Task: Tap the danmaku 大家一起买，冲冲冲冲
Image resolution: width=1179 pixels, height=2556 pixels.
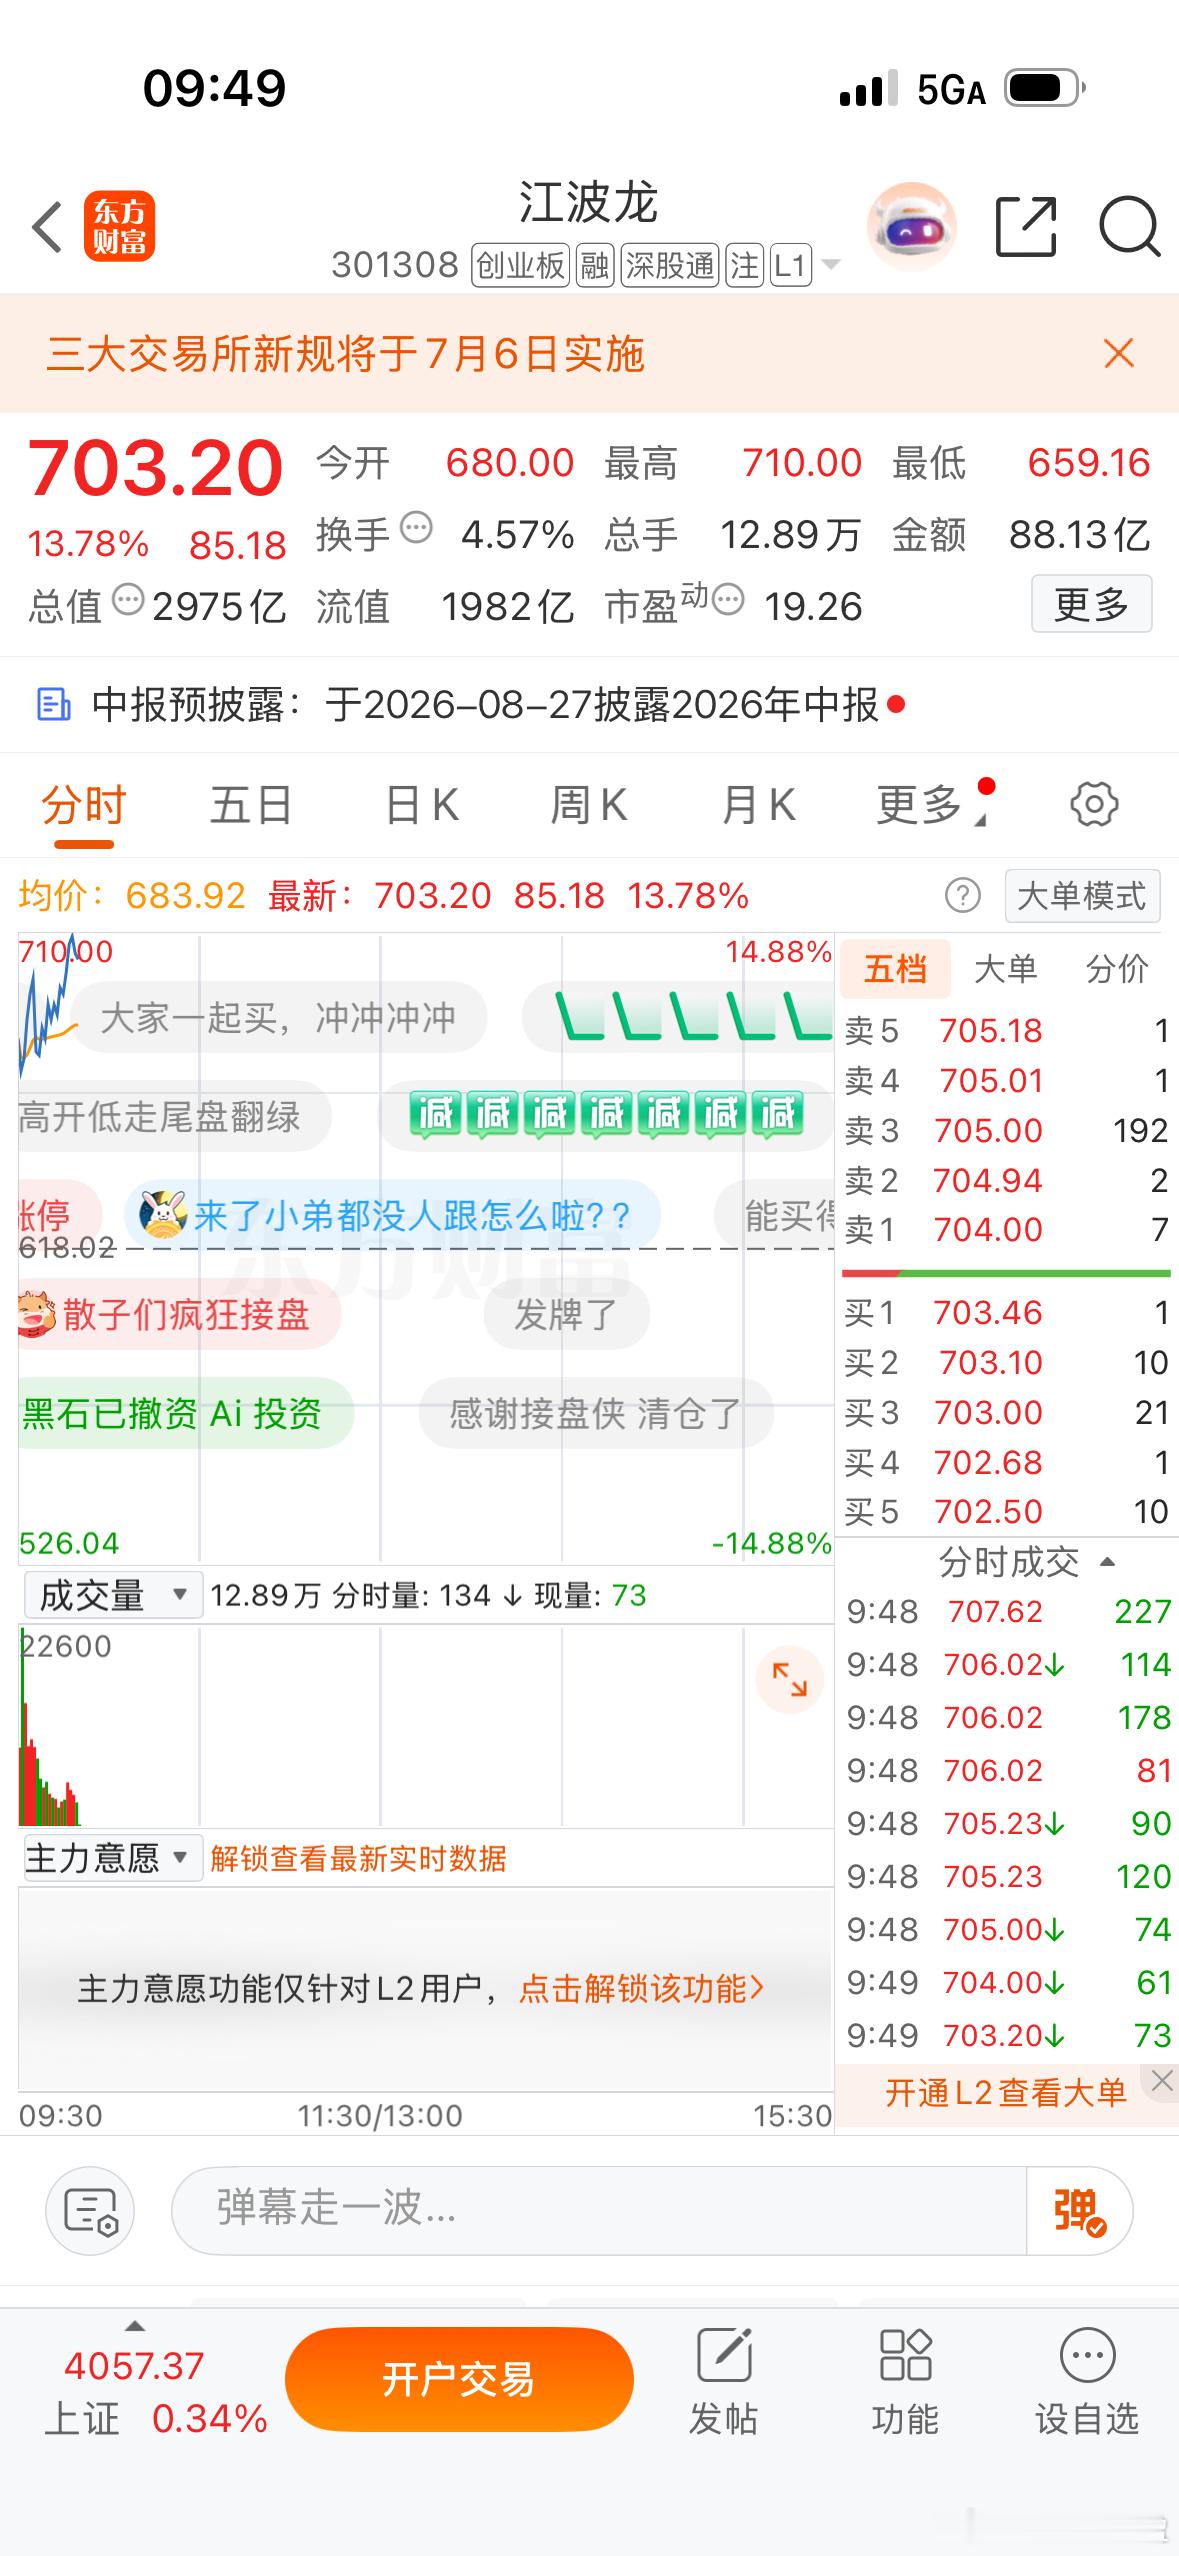Action: tap(278, 1017)
